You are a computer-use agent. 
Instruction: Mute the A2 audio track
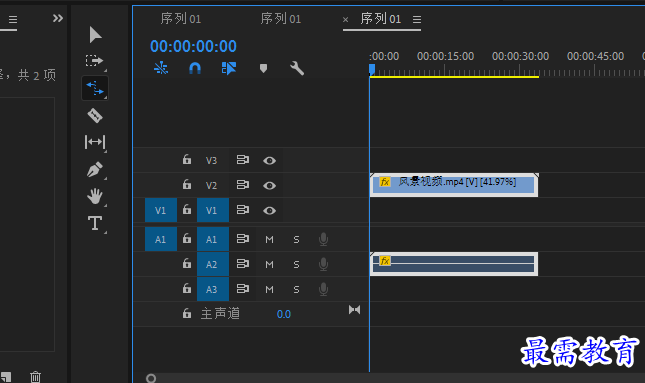269,265
